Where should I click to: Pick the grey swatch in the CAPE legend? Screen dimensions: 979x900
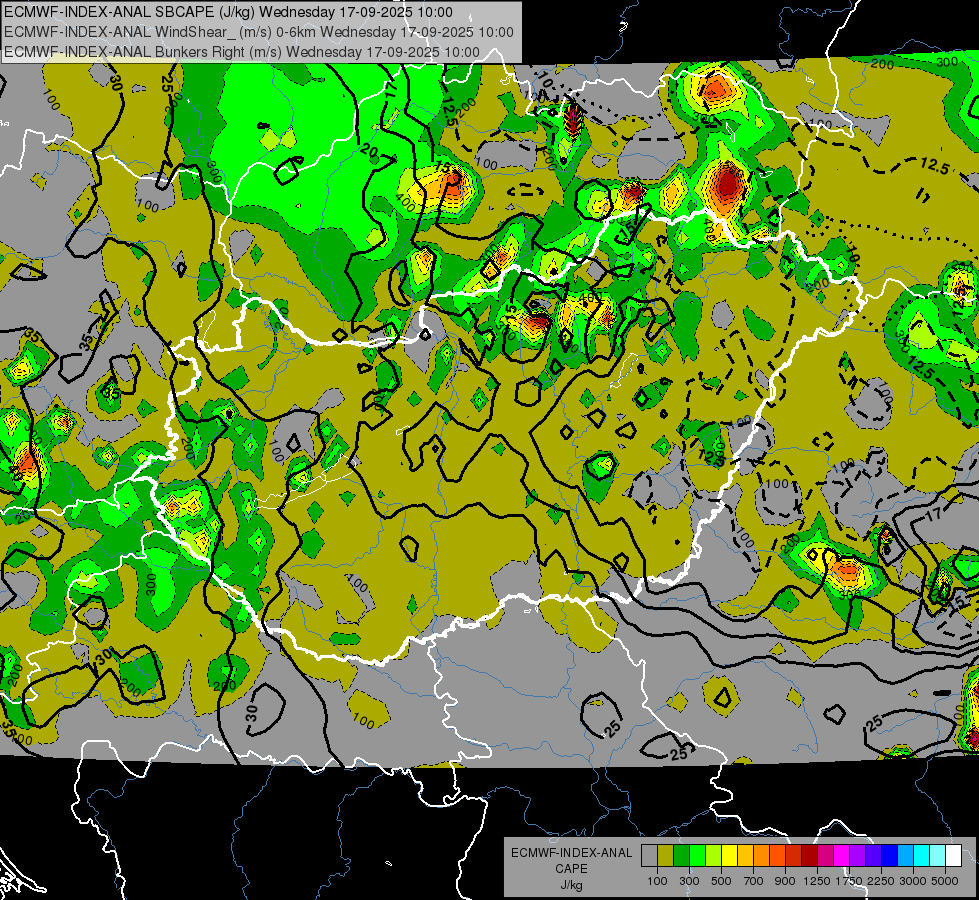pyautogui.click(x=649, y=855)
